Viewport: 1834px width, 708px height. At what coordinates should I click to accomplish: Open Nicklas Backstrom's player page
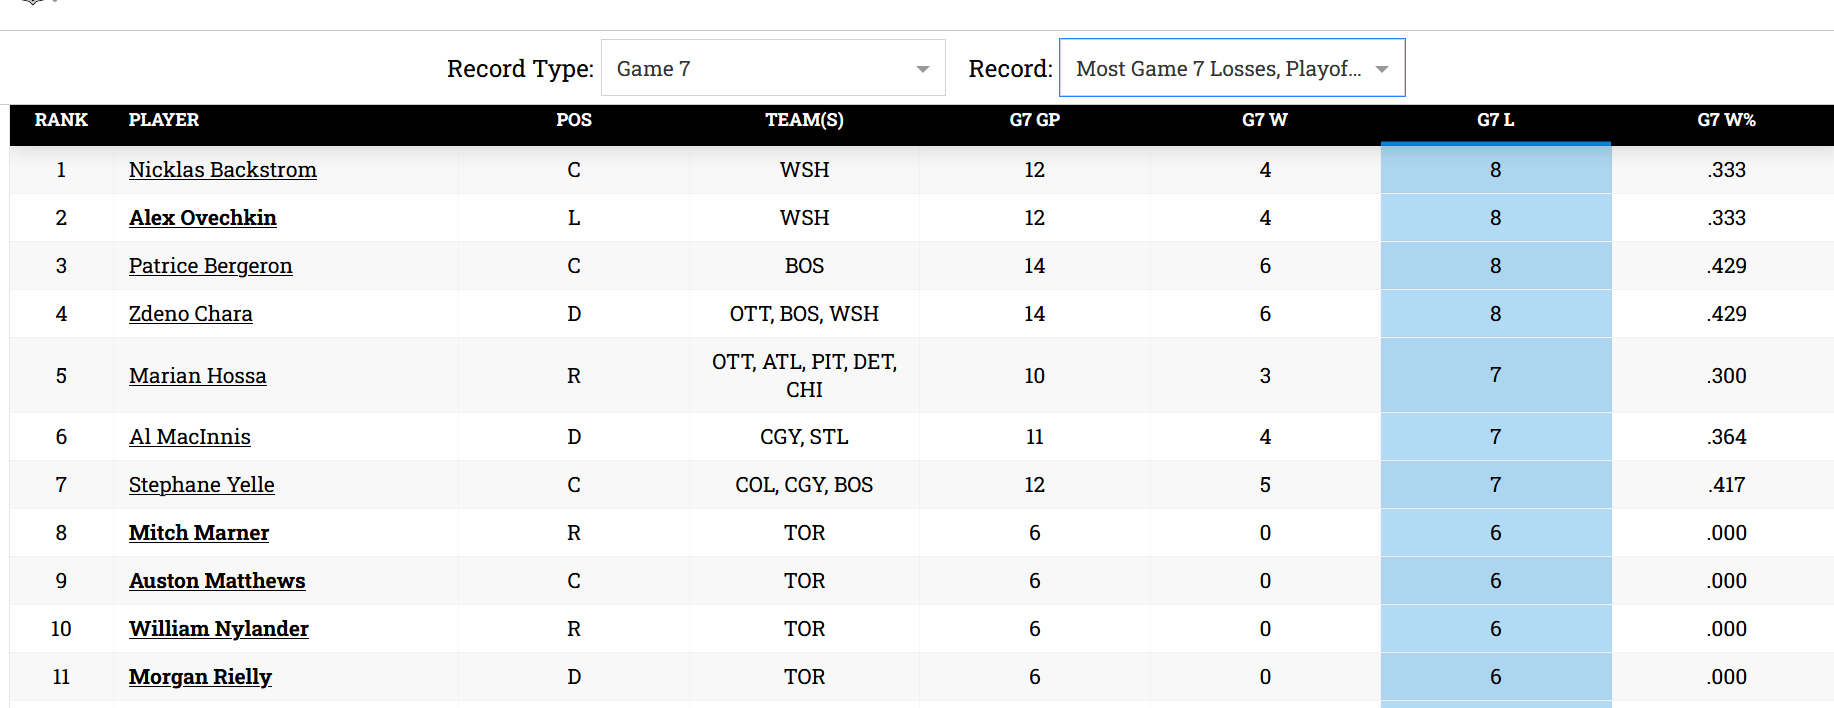tap(222, 170)
